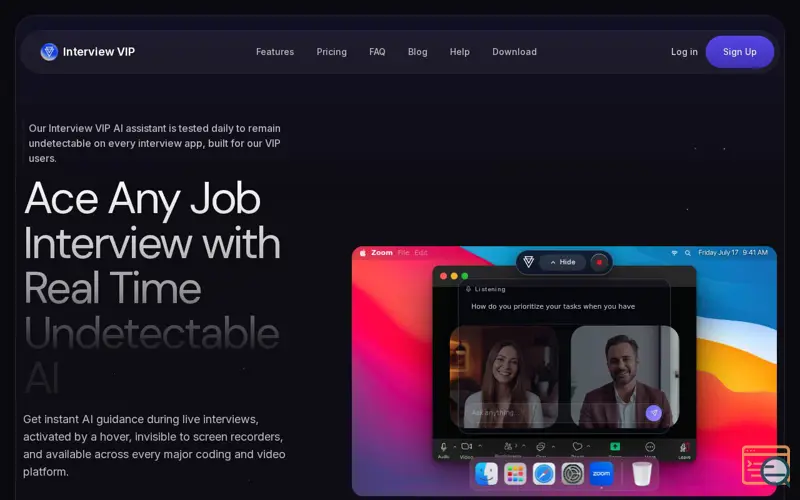Click the Friday July 17 9:41 AM clock
The width and height of the screenshot is (800, 500).
click(733, 253)
